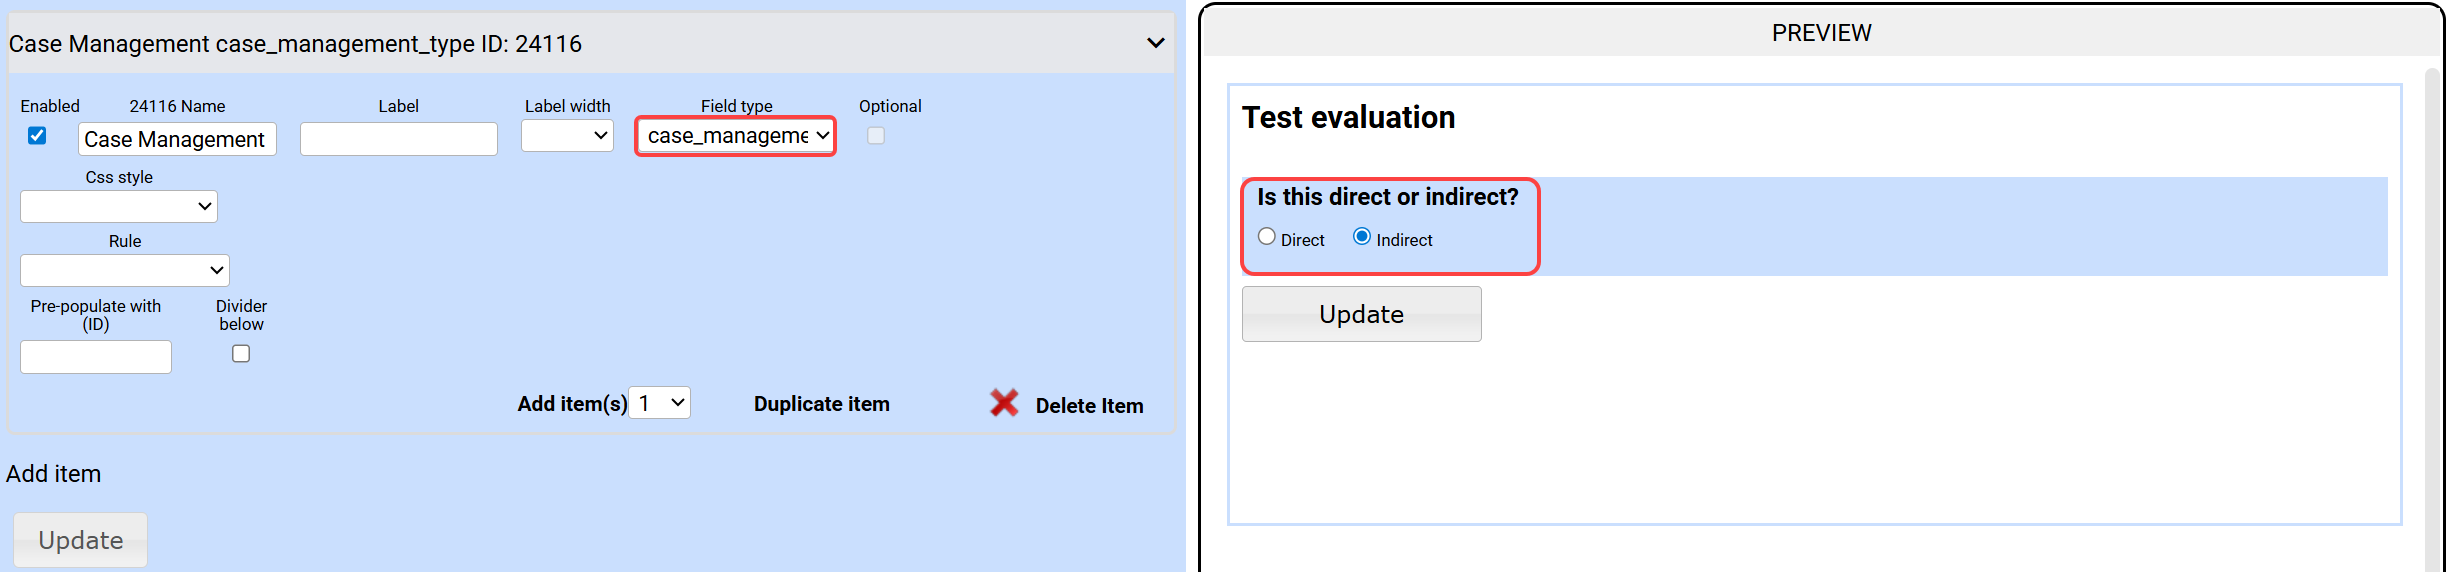The height and width of the screenshot is (572, 2449).
Task: Open the Label width dropdown
Action: (567, 136)
